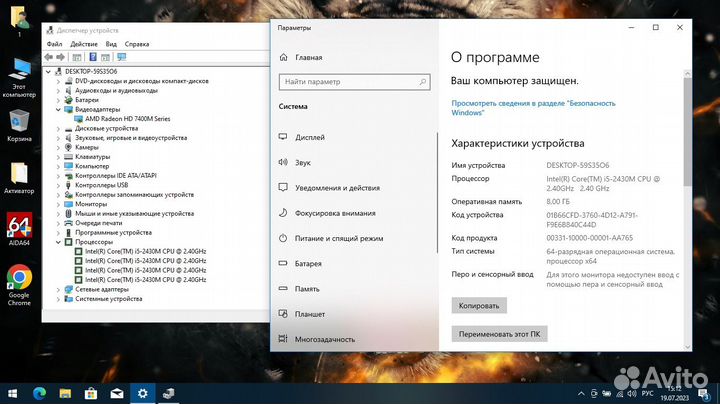Expand Клавиатуры tree node
Screen dimensions: 720x404
coord(58,157)
